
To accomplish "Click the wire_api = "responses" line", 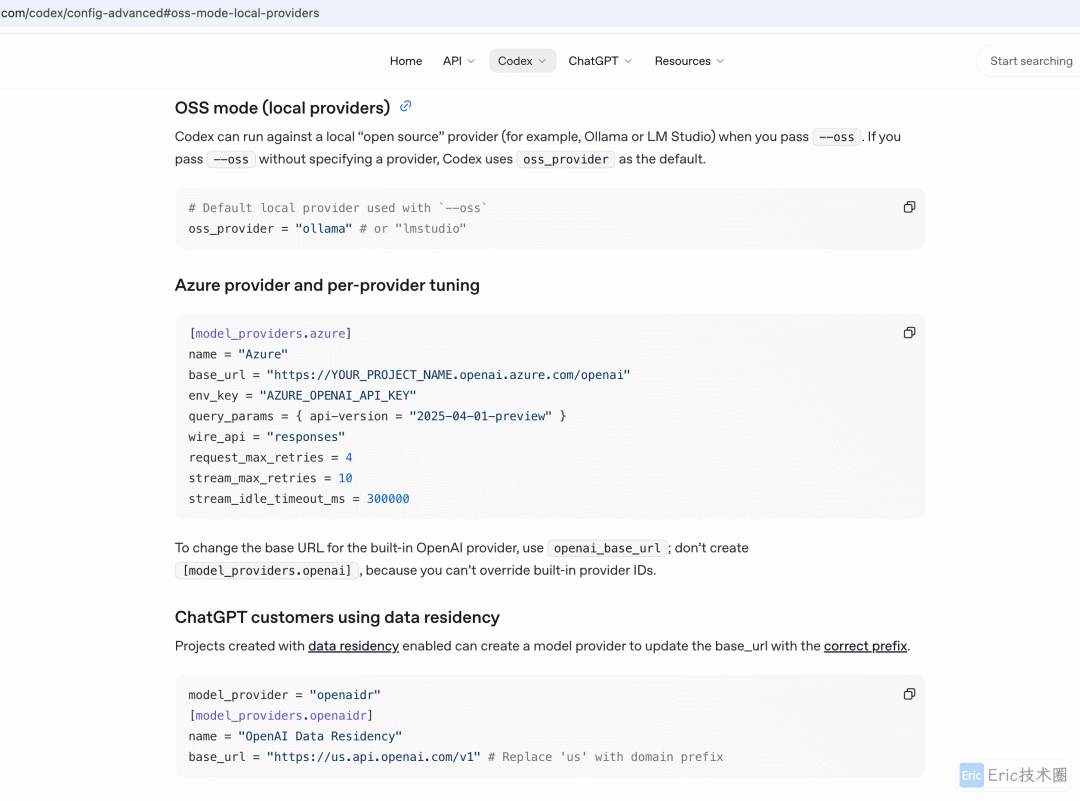I will [267, 437].
